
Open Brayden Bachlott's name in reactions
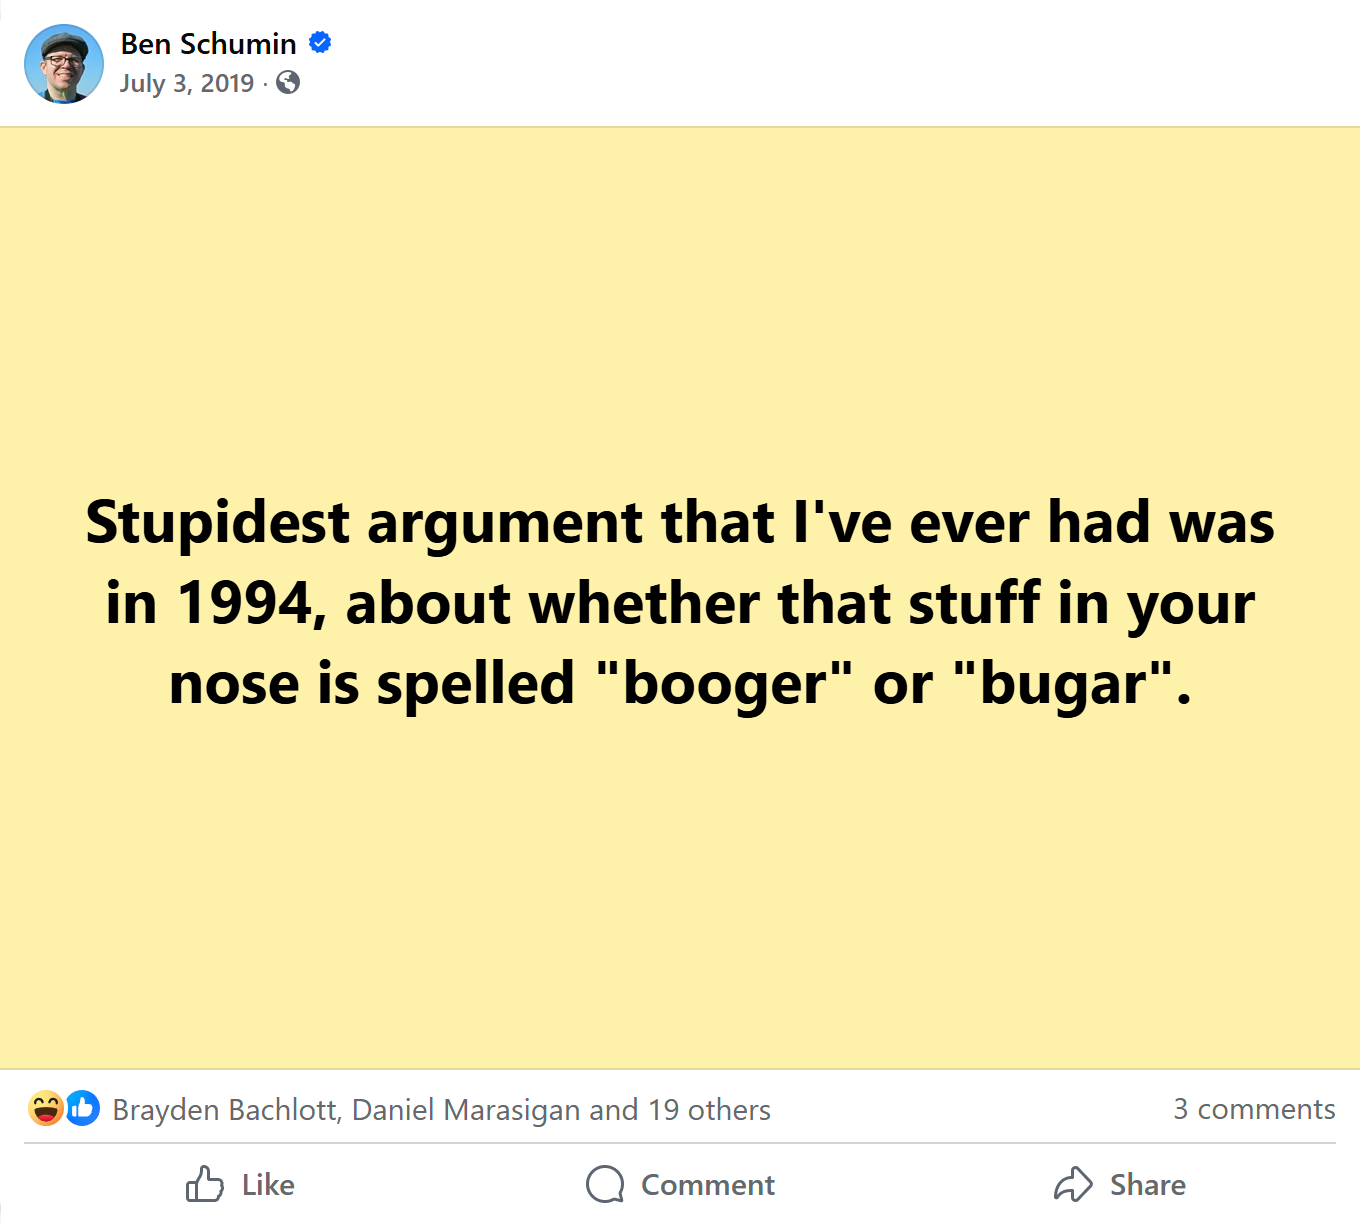tap(226, 1110)
